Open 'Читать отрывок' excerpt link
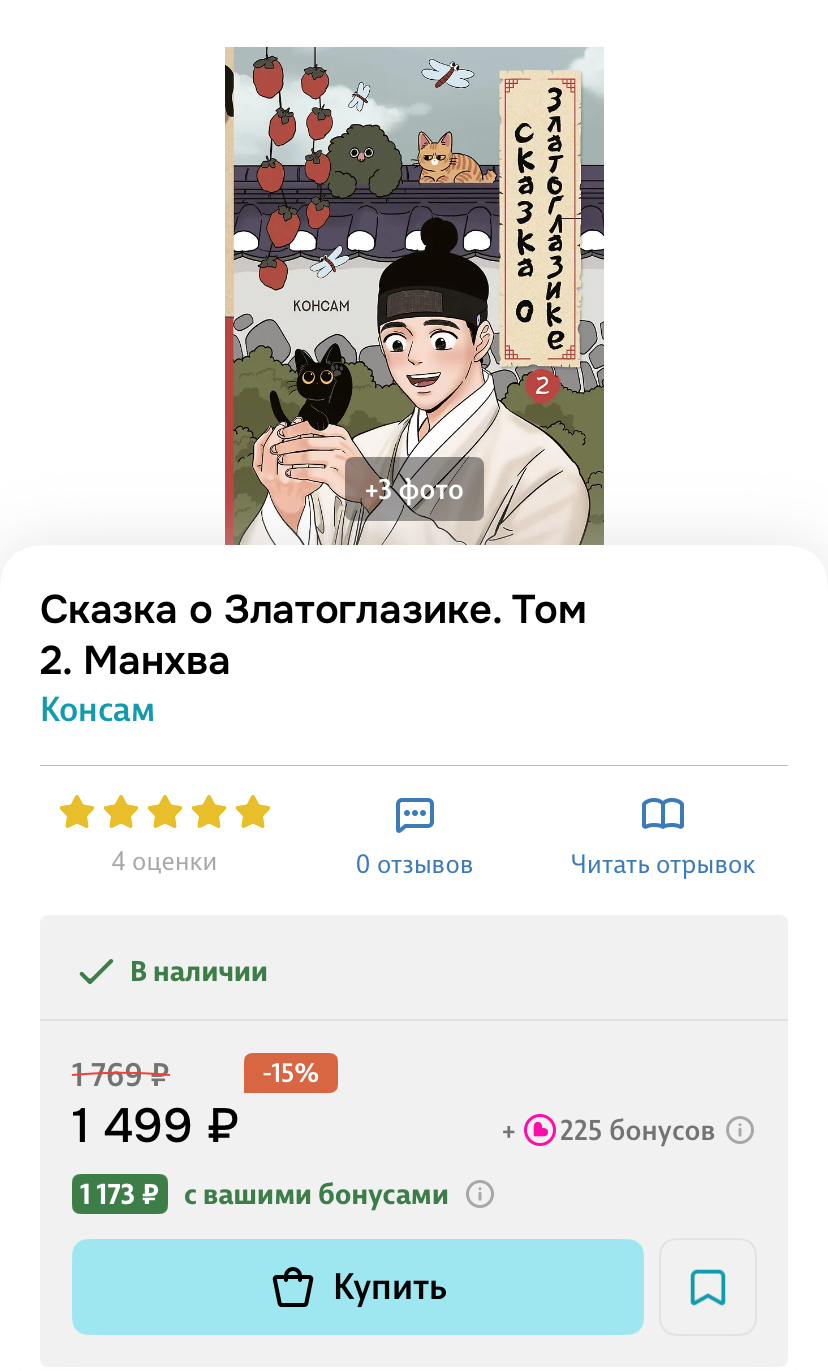This screenshot has height=1371, width=828. [x=663, y=865]
